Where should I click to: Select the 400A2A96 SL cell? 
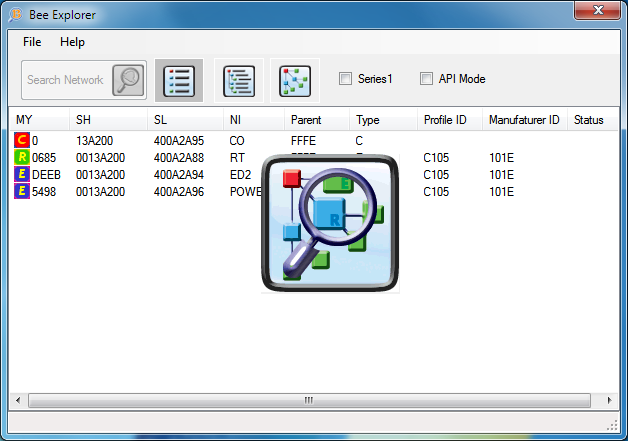[x=179, y=192]
